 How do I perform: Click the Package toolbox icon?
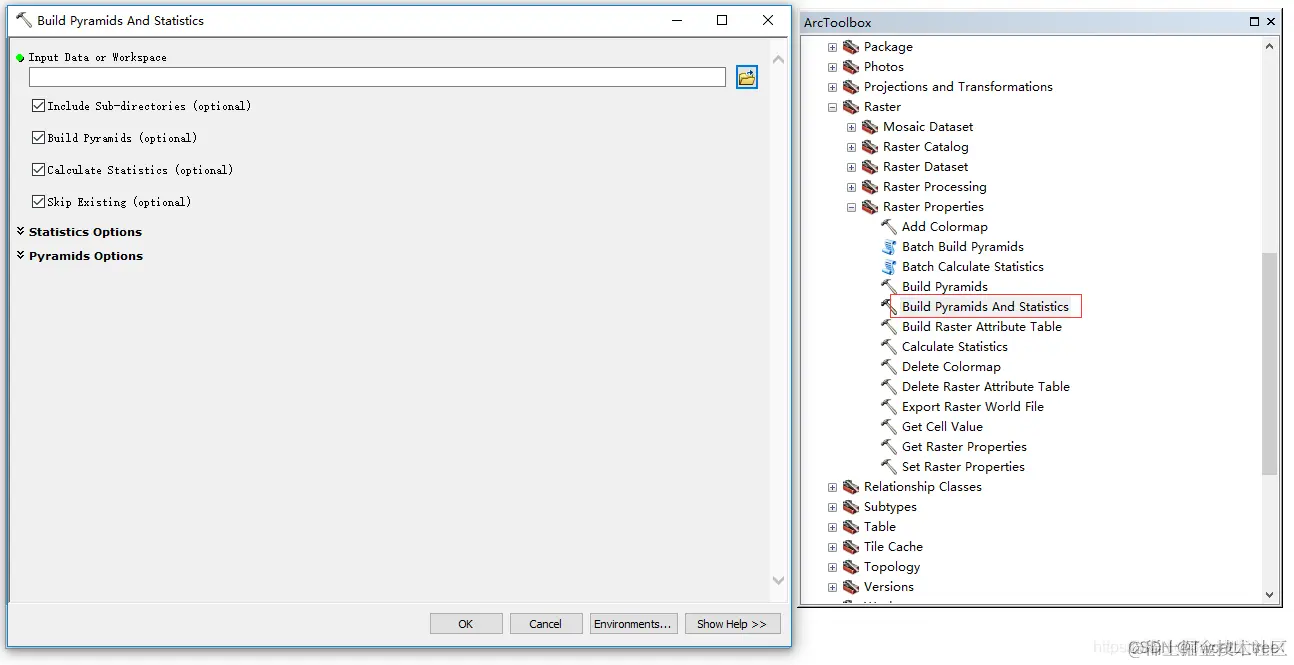click(x=851, y=47)
